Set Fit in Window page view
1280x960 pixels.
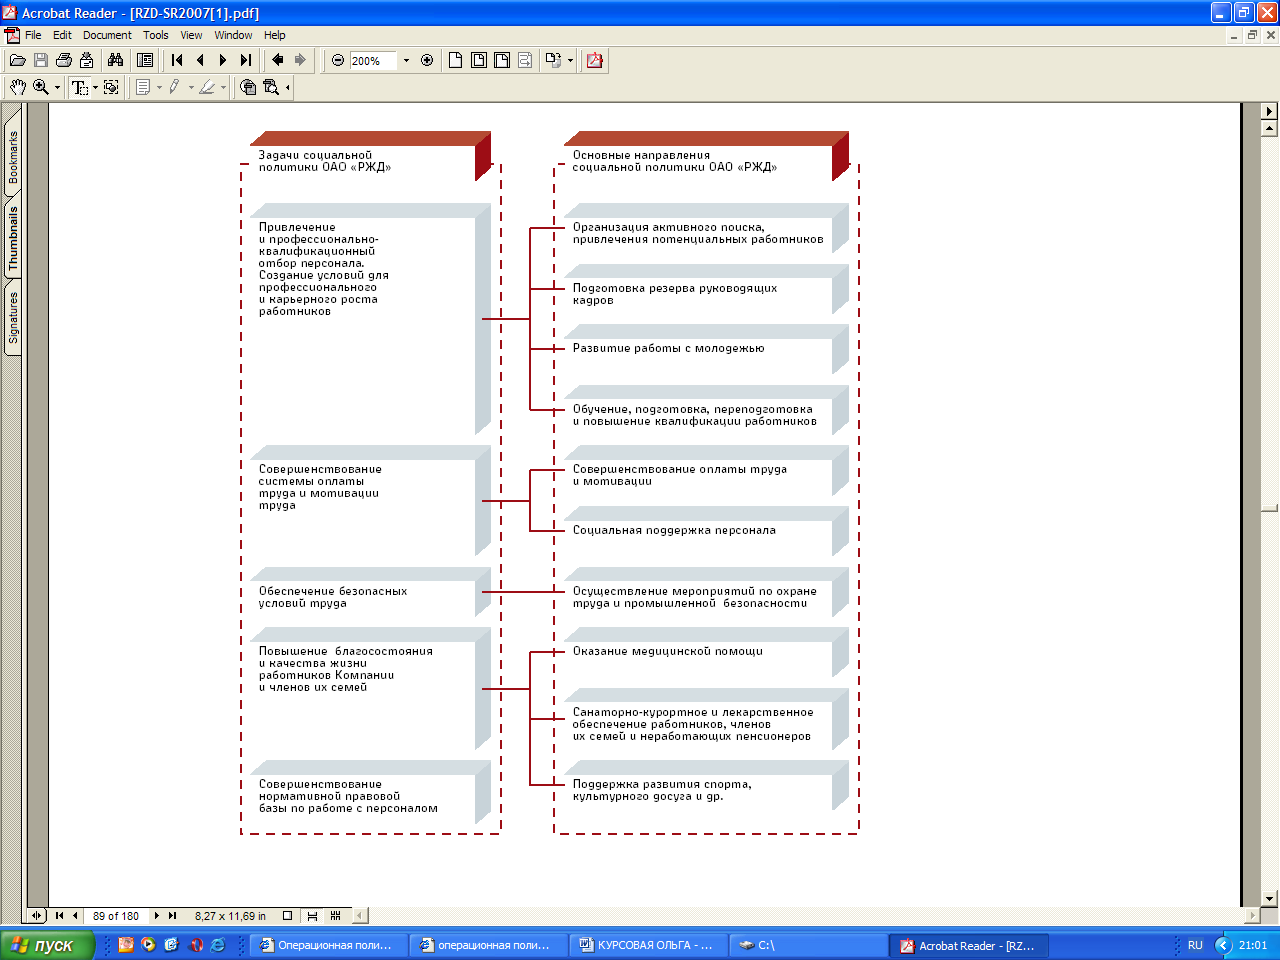[479, 61]
